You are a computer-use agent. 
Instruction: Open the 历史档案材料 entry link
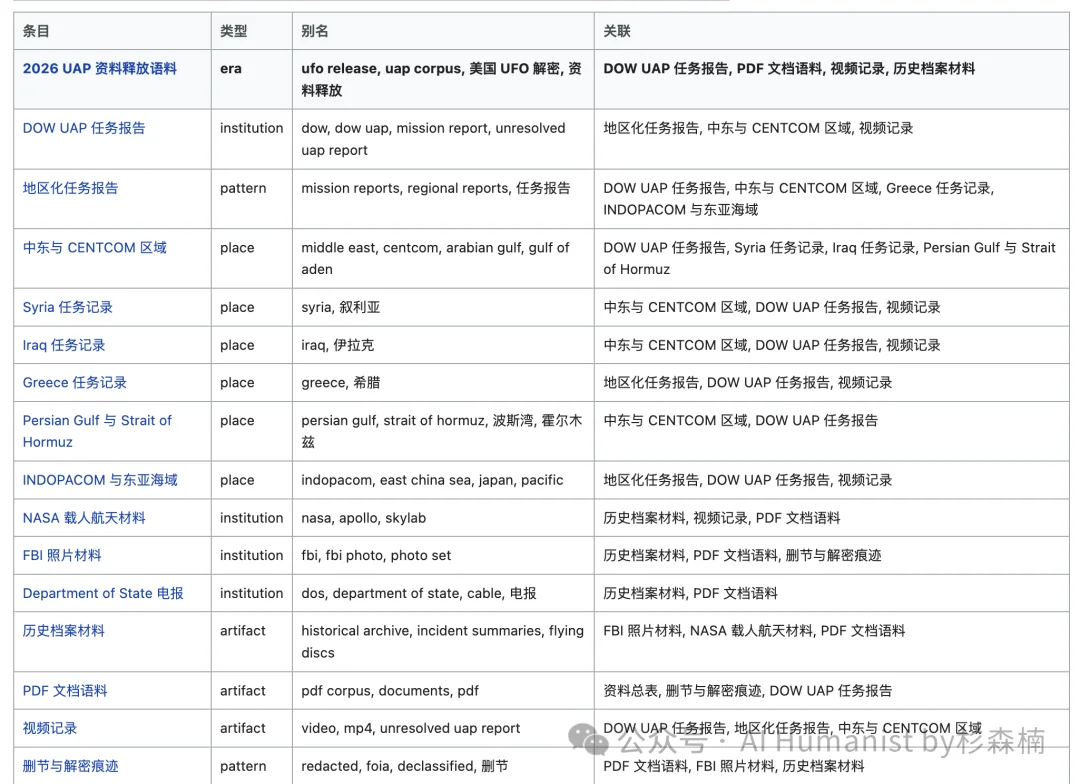click(63, 630)
